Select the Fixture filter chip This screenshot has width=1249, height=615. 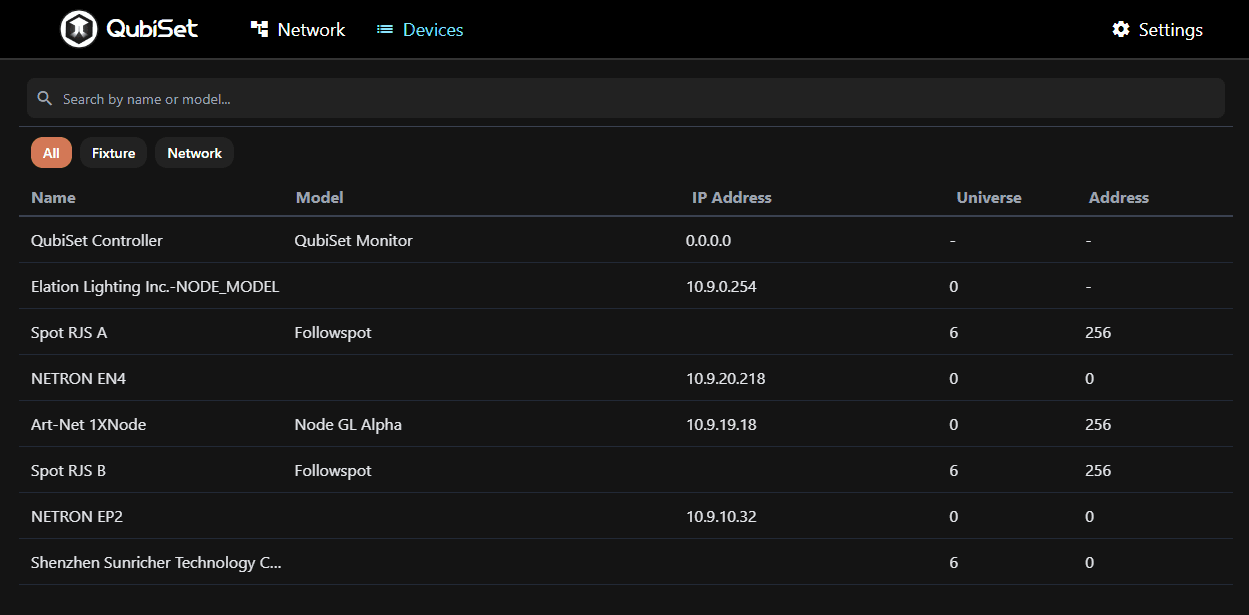(114, 153)
